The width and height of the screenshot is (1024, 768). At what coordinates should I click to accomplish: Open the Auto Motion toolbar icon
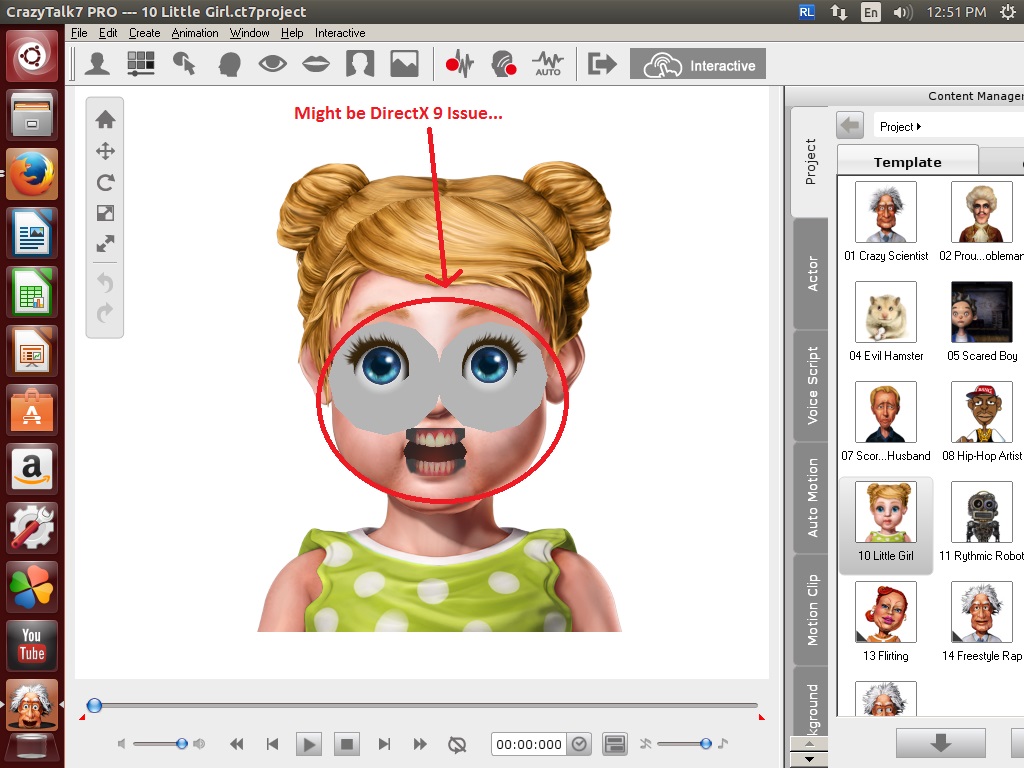(547, 64)
